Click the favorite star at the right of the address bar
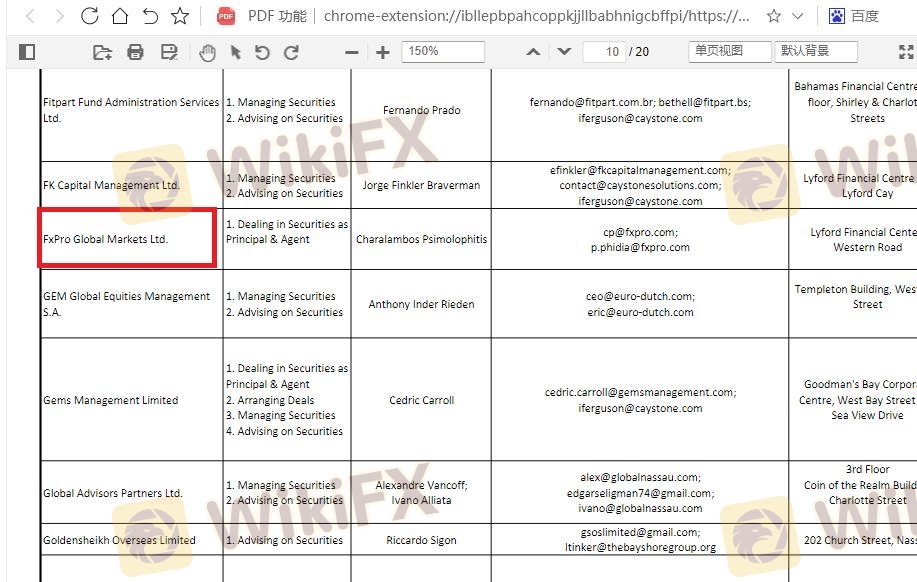Viewport: 917px width, 582px height. (774, 16)
